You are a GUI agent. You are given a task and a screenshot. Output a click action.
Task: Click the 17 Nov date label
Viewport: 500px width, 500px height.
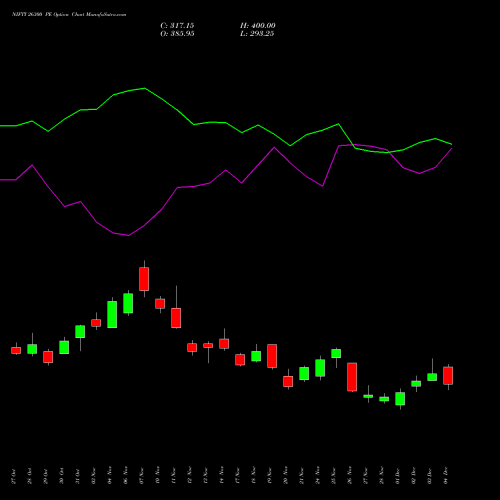[238, 476]
